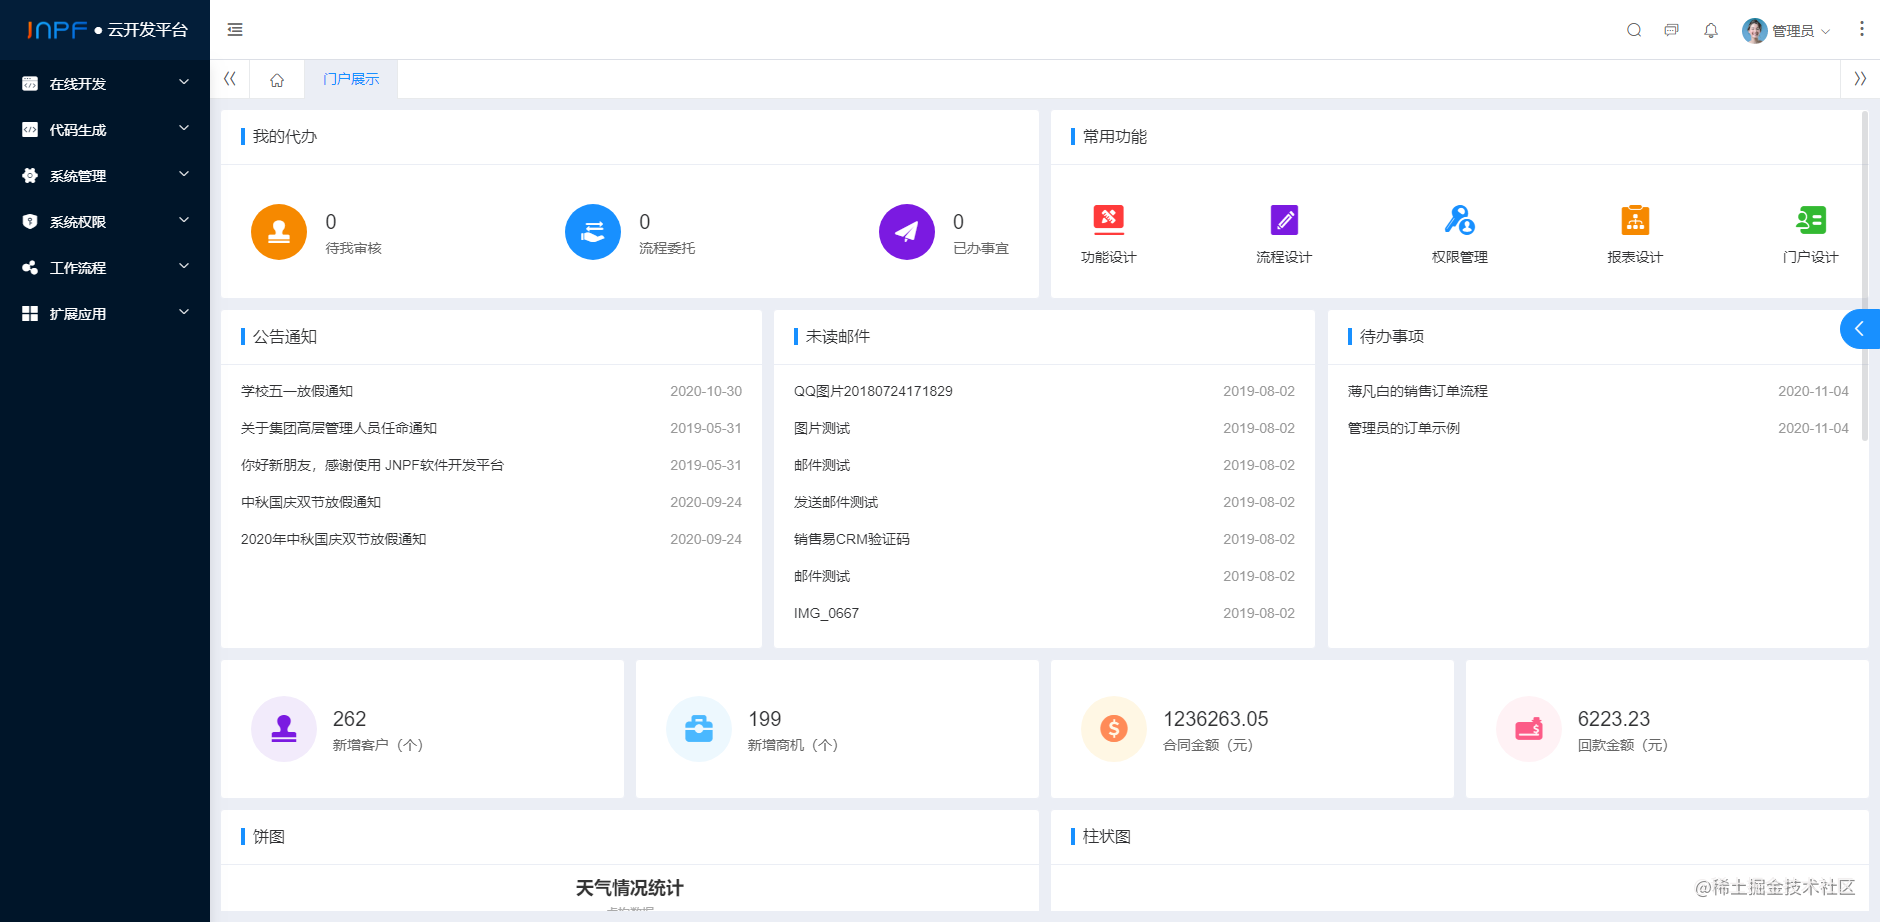Click the search magnifier icon
The height and width of the screenshot is (922, 1880).
point(1633,30)
